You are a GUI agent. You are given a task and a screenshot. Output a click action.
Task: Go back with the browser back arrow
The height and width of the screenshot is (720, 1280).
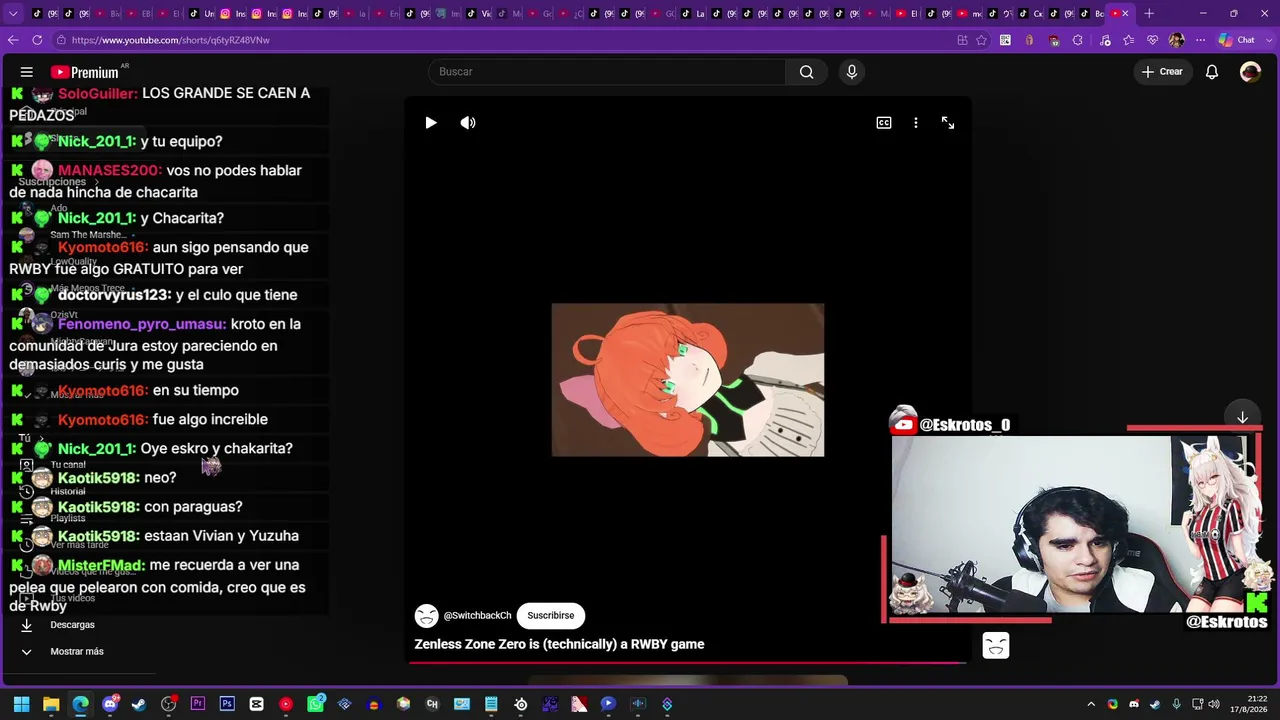[13, 40]
